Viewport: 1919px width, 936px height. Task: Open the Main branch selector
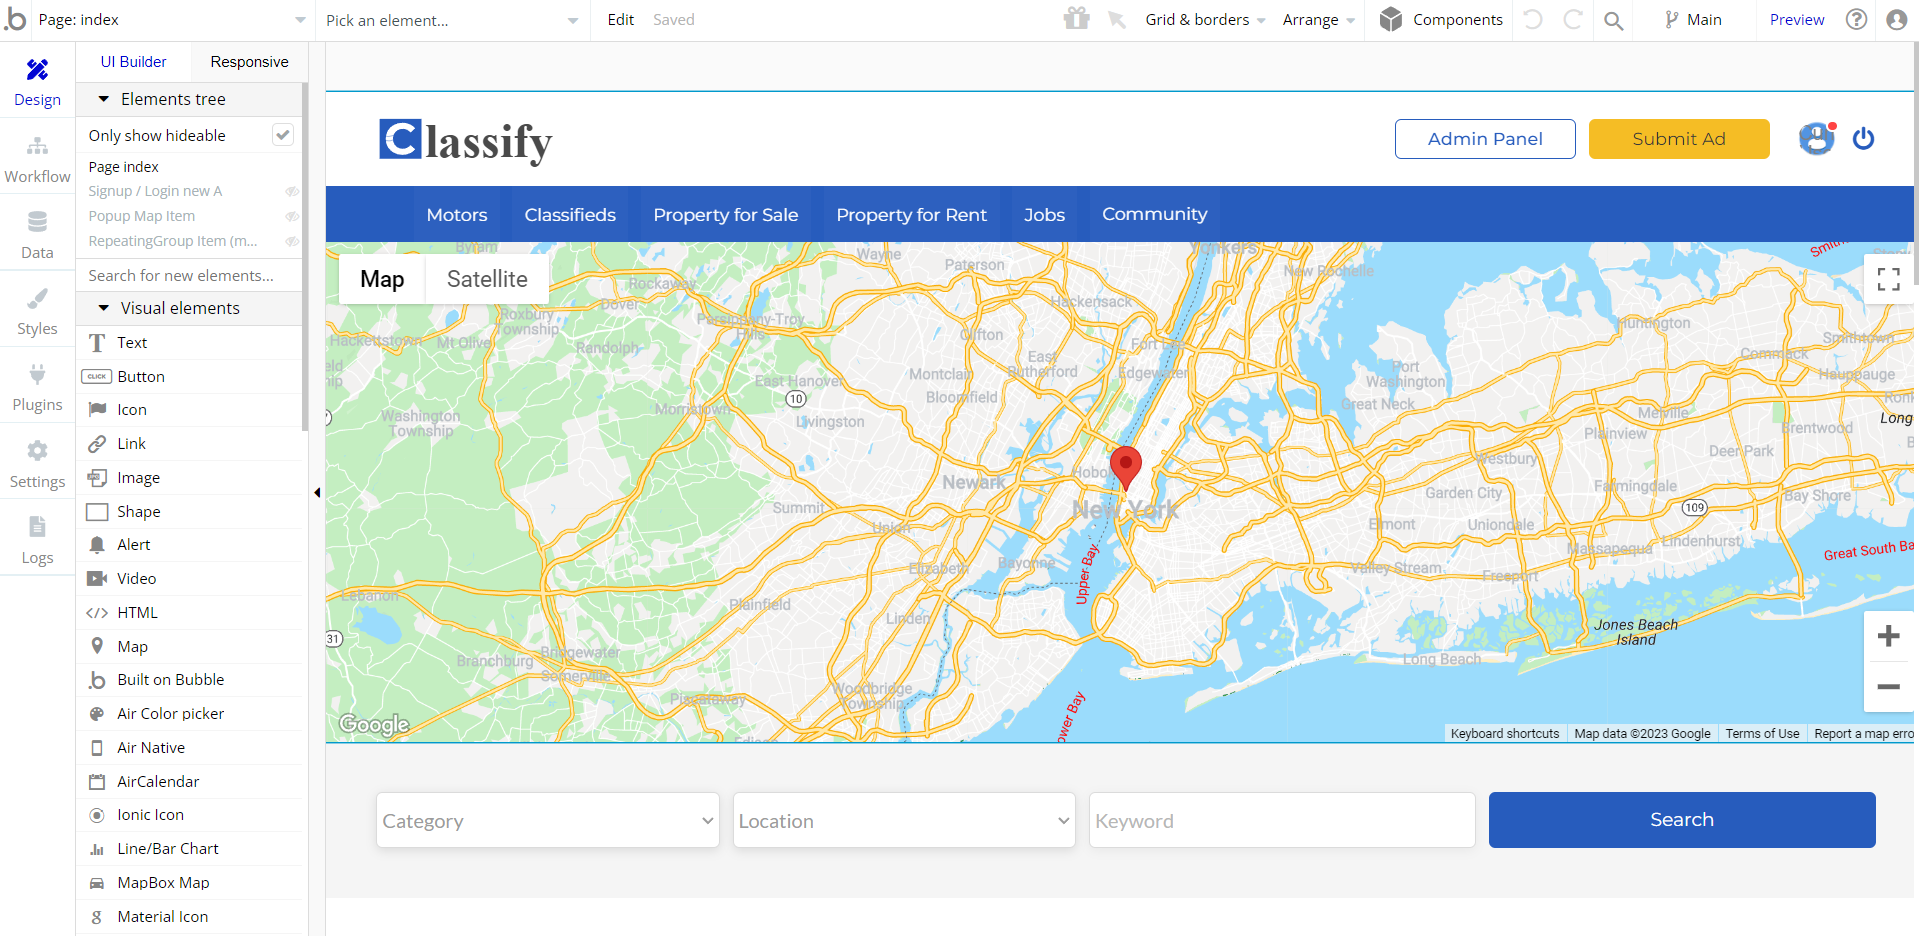coord(1693,20)
